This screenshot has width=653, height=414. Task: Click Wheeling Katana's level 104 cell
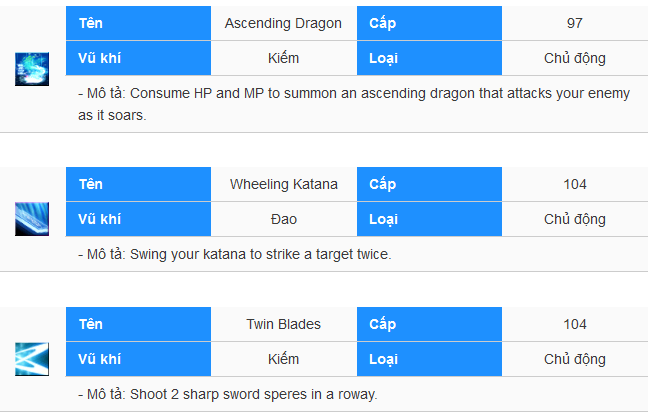pyautogui.click(x=575, y=184)
